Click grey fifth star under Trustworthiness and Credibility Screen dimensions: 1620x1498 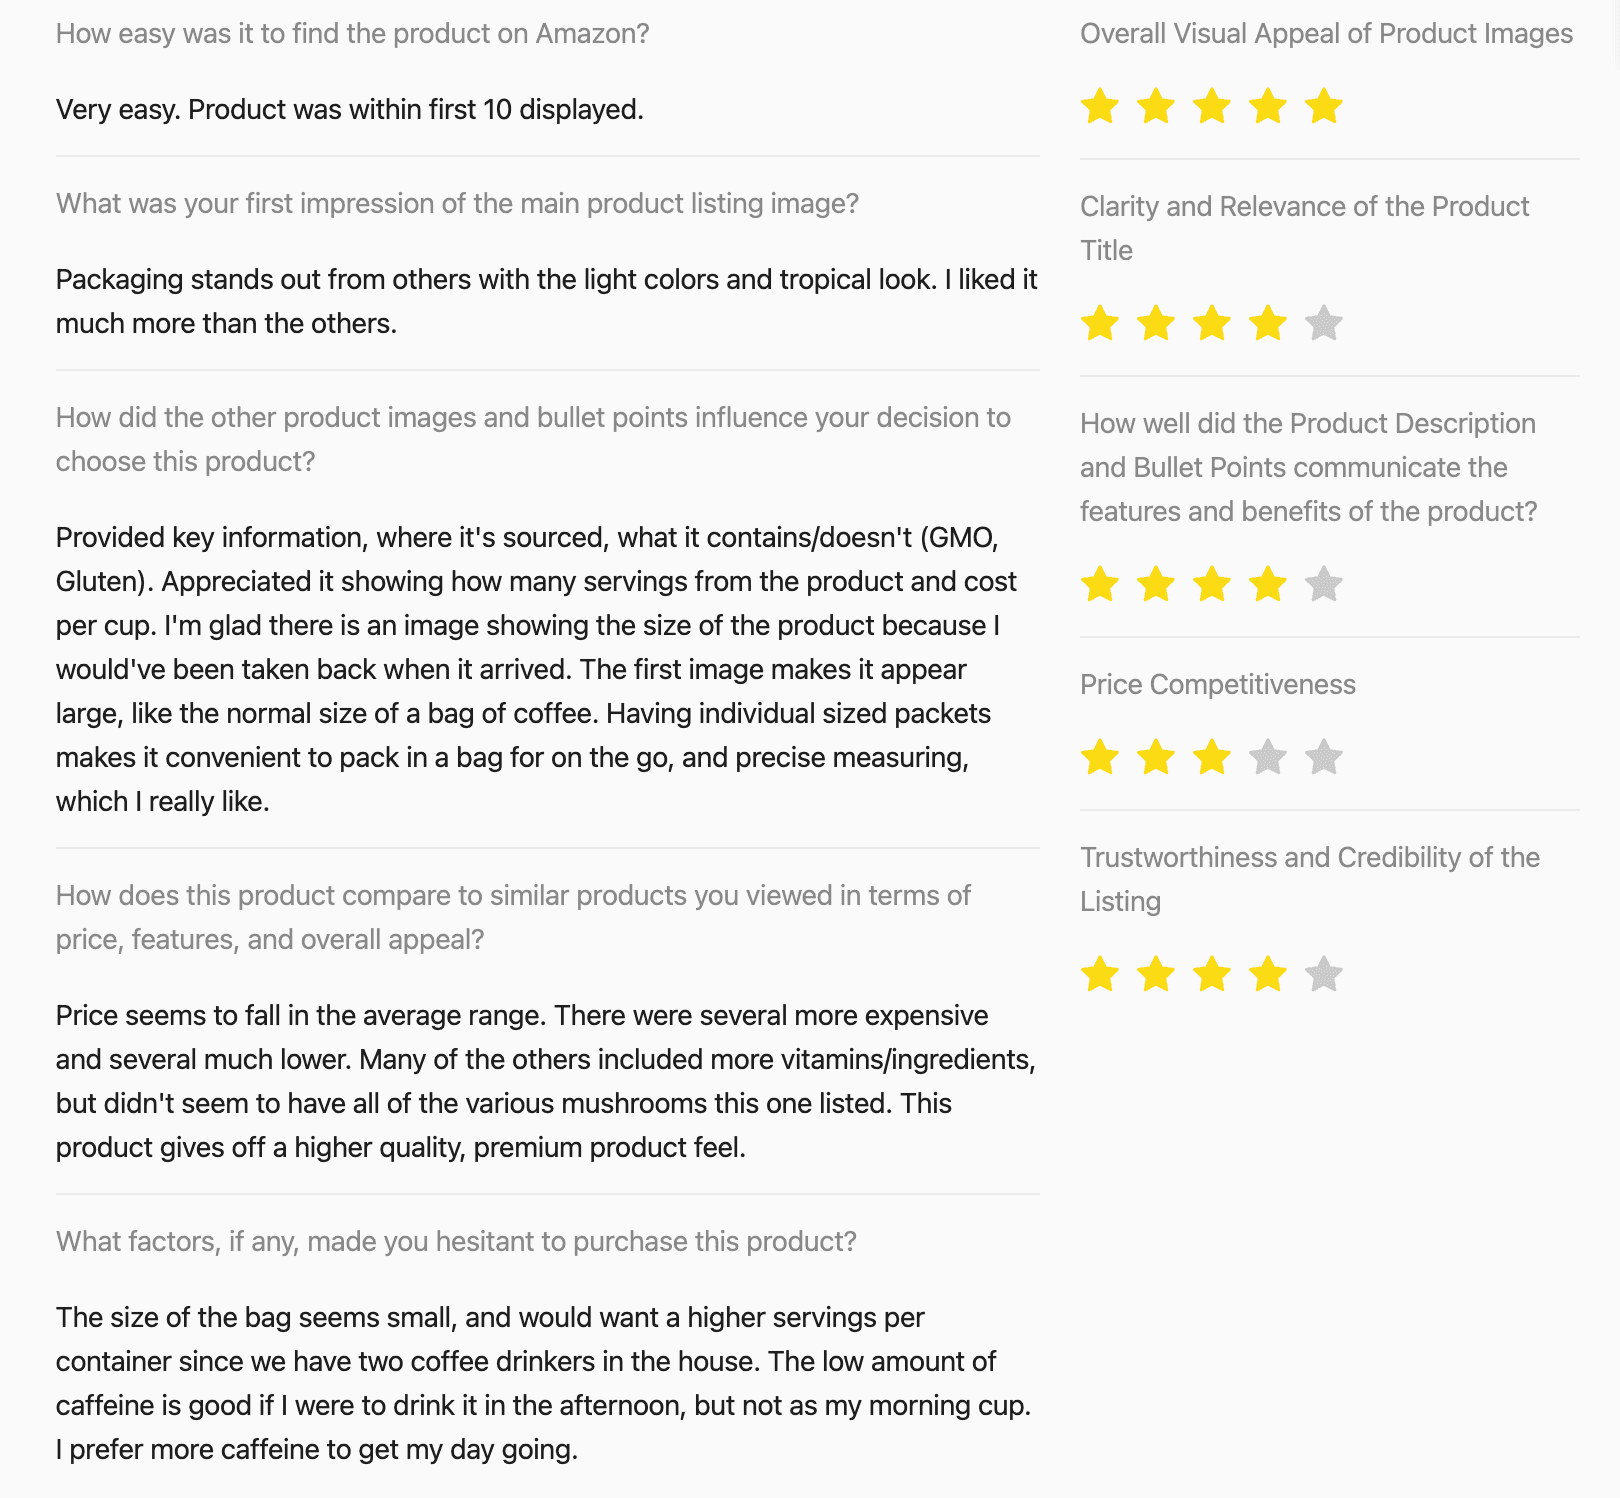(x=1324, y=974)
